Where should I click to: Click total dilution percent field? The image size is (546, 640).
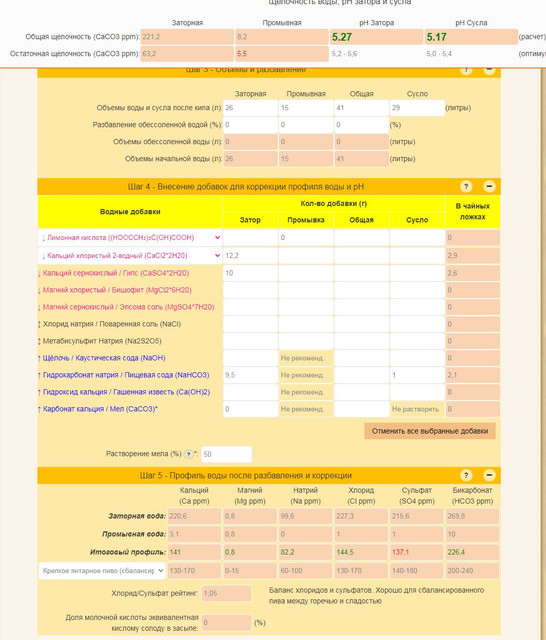pos(361,125)
